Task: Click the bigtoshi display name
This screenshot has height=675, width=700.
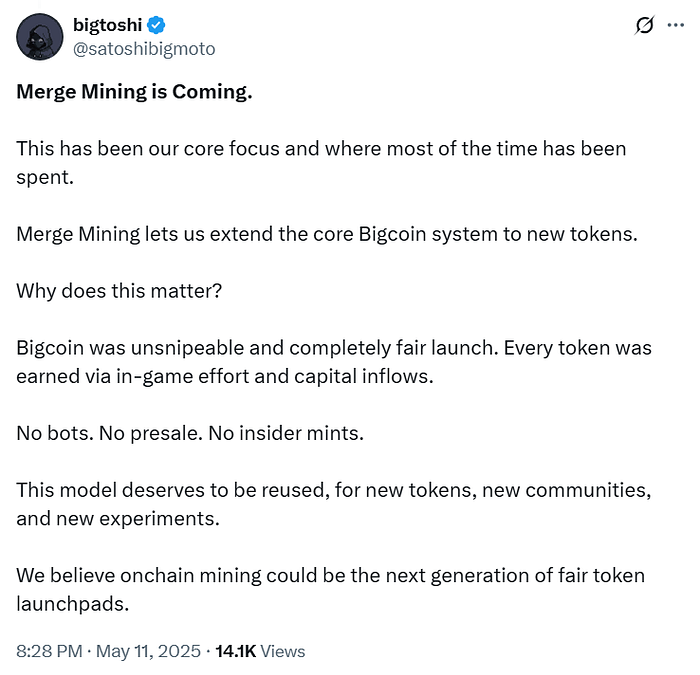Action: [108, 25]
